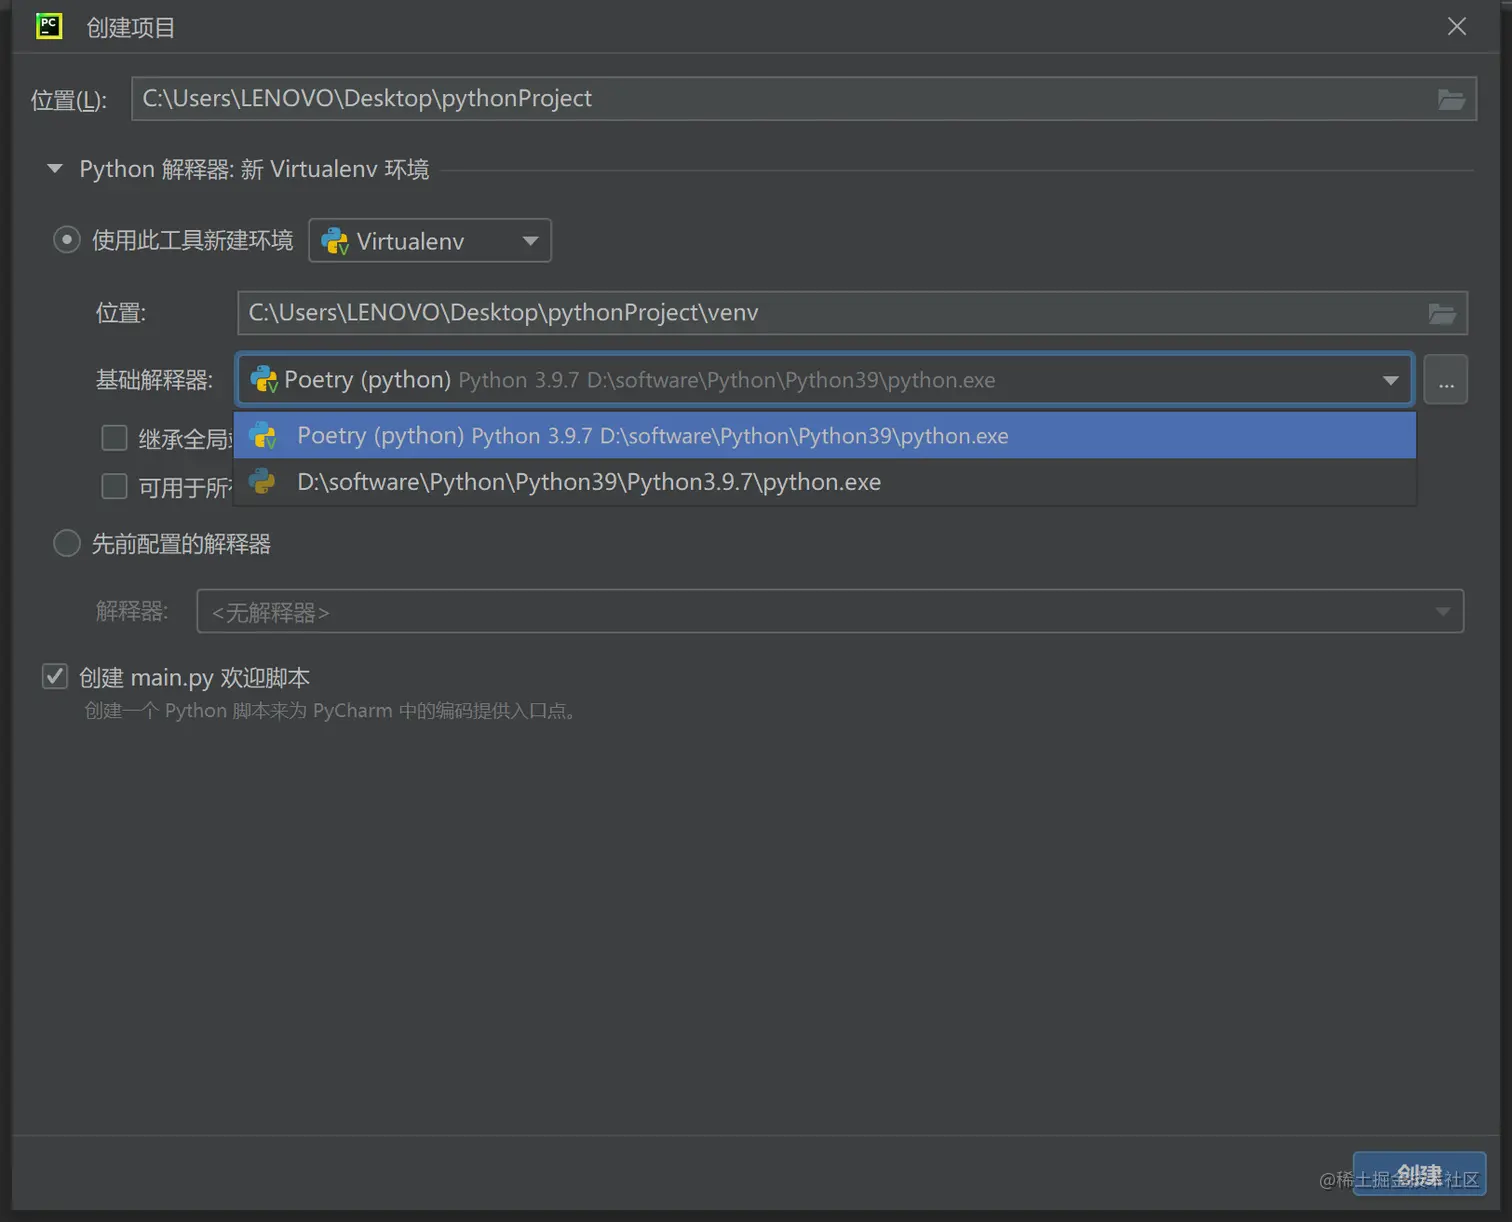The image size is (1512, 1222).
Task: Close the create project dialog
Action: click(1457, 27)
